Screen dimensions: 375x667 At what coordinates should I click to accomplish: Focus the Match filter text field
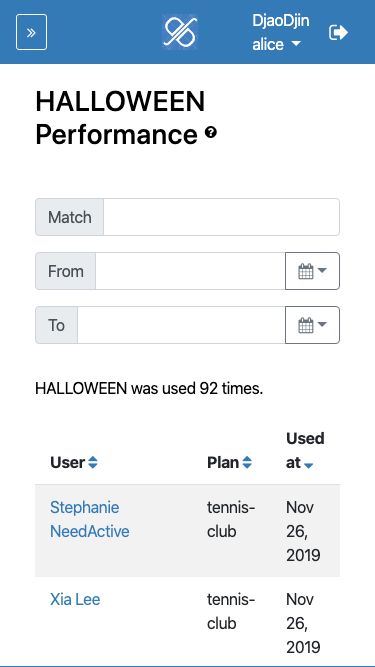[x=222, y=217]
